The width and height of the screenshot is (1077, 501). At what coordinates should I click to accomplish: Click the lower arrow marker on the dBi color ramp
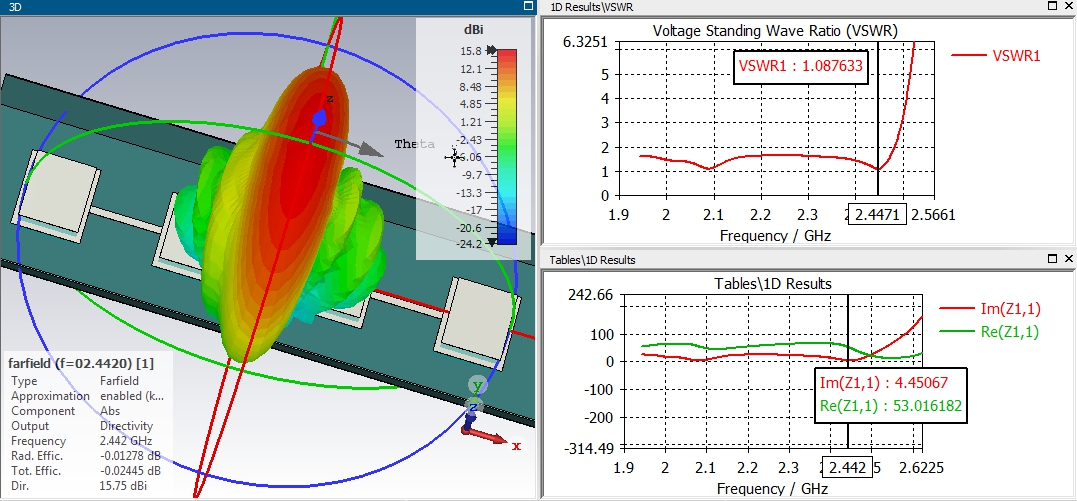pyautogui.click(x=492, y=242)
